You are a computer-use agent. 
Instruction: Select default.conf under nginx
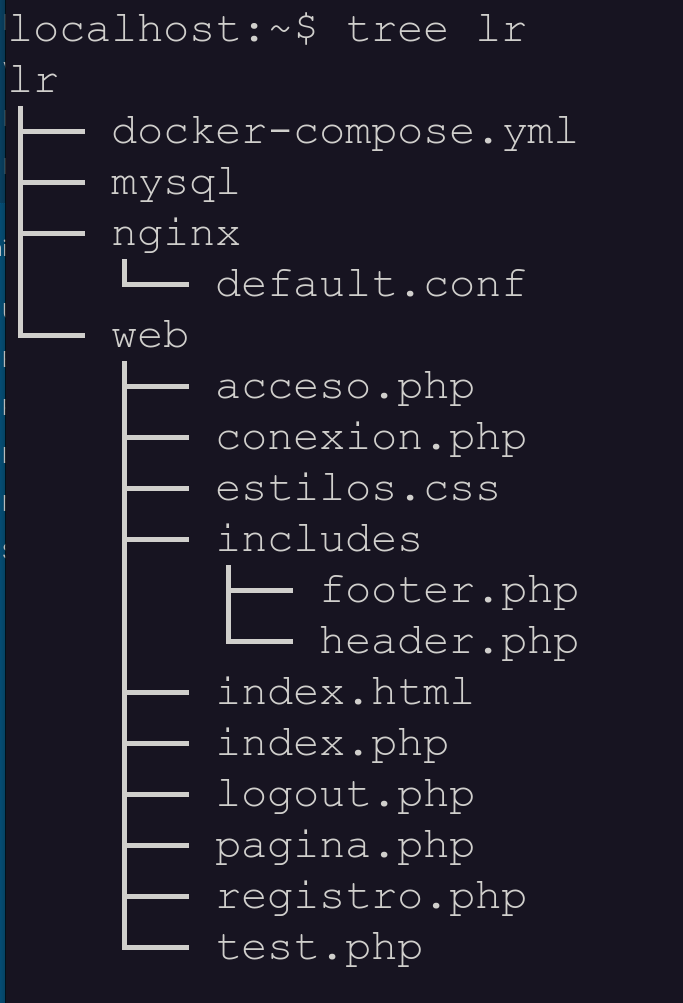coord(371,285)
